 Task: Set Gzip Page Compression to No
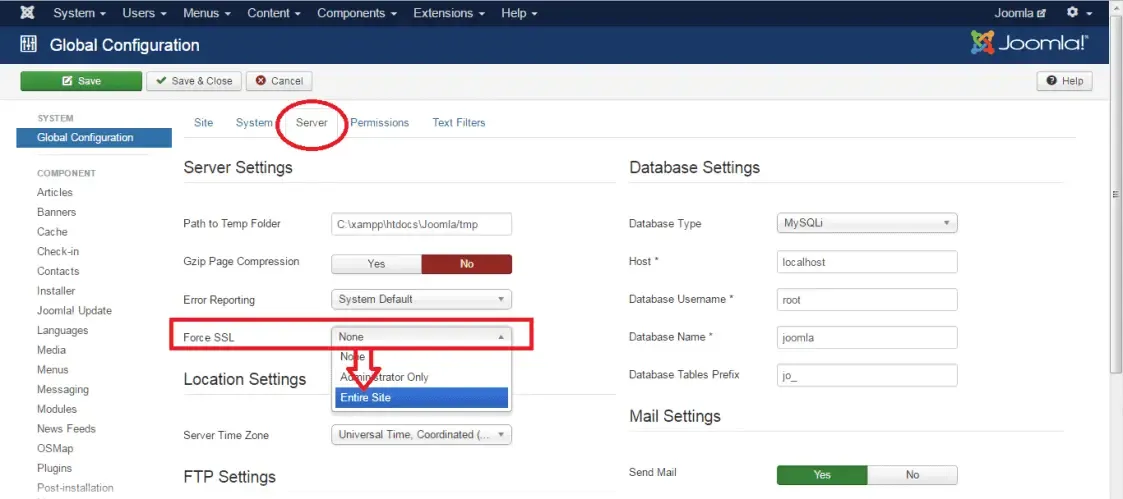point(467,264)
